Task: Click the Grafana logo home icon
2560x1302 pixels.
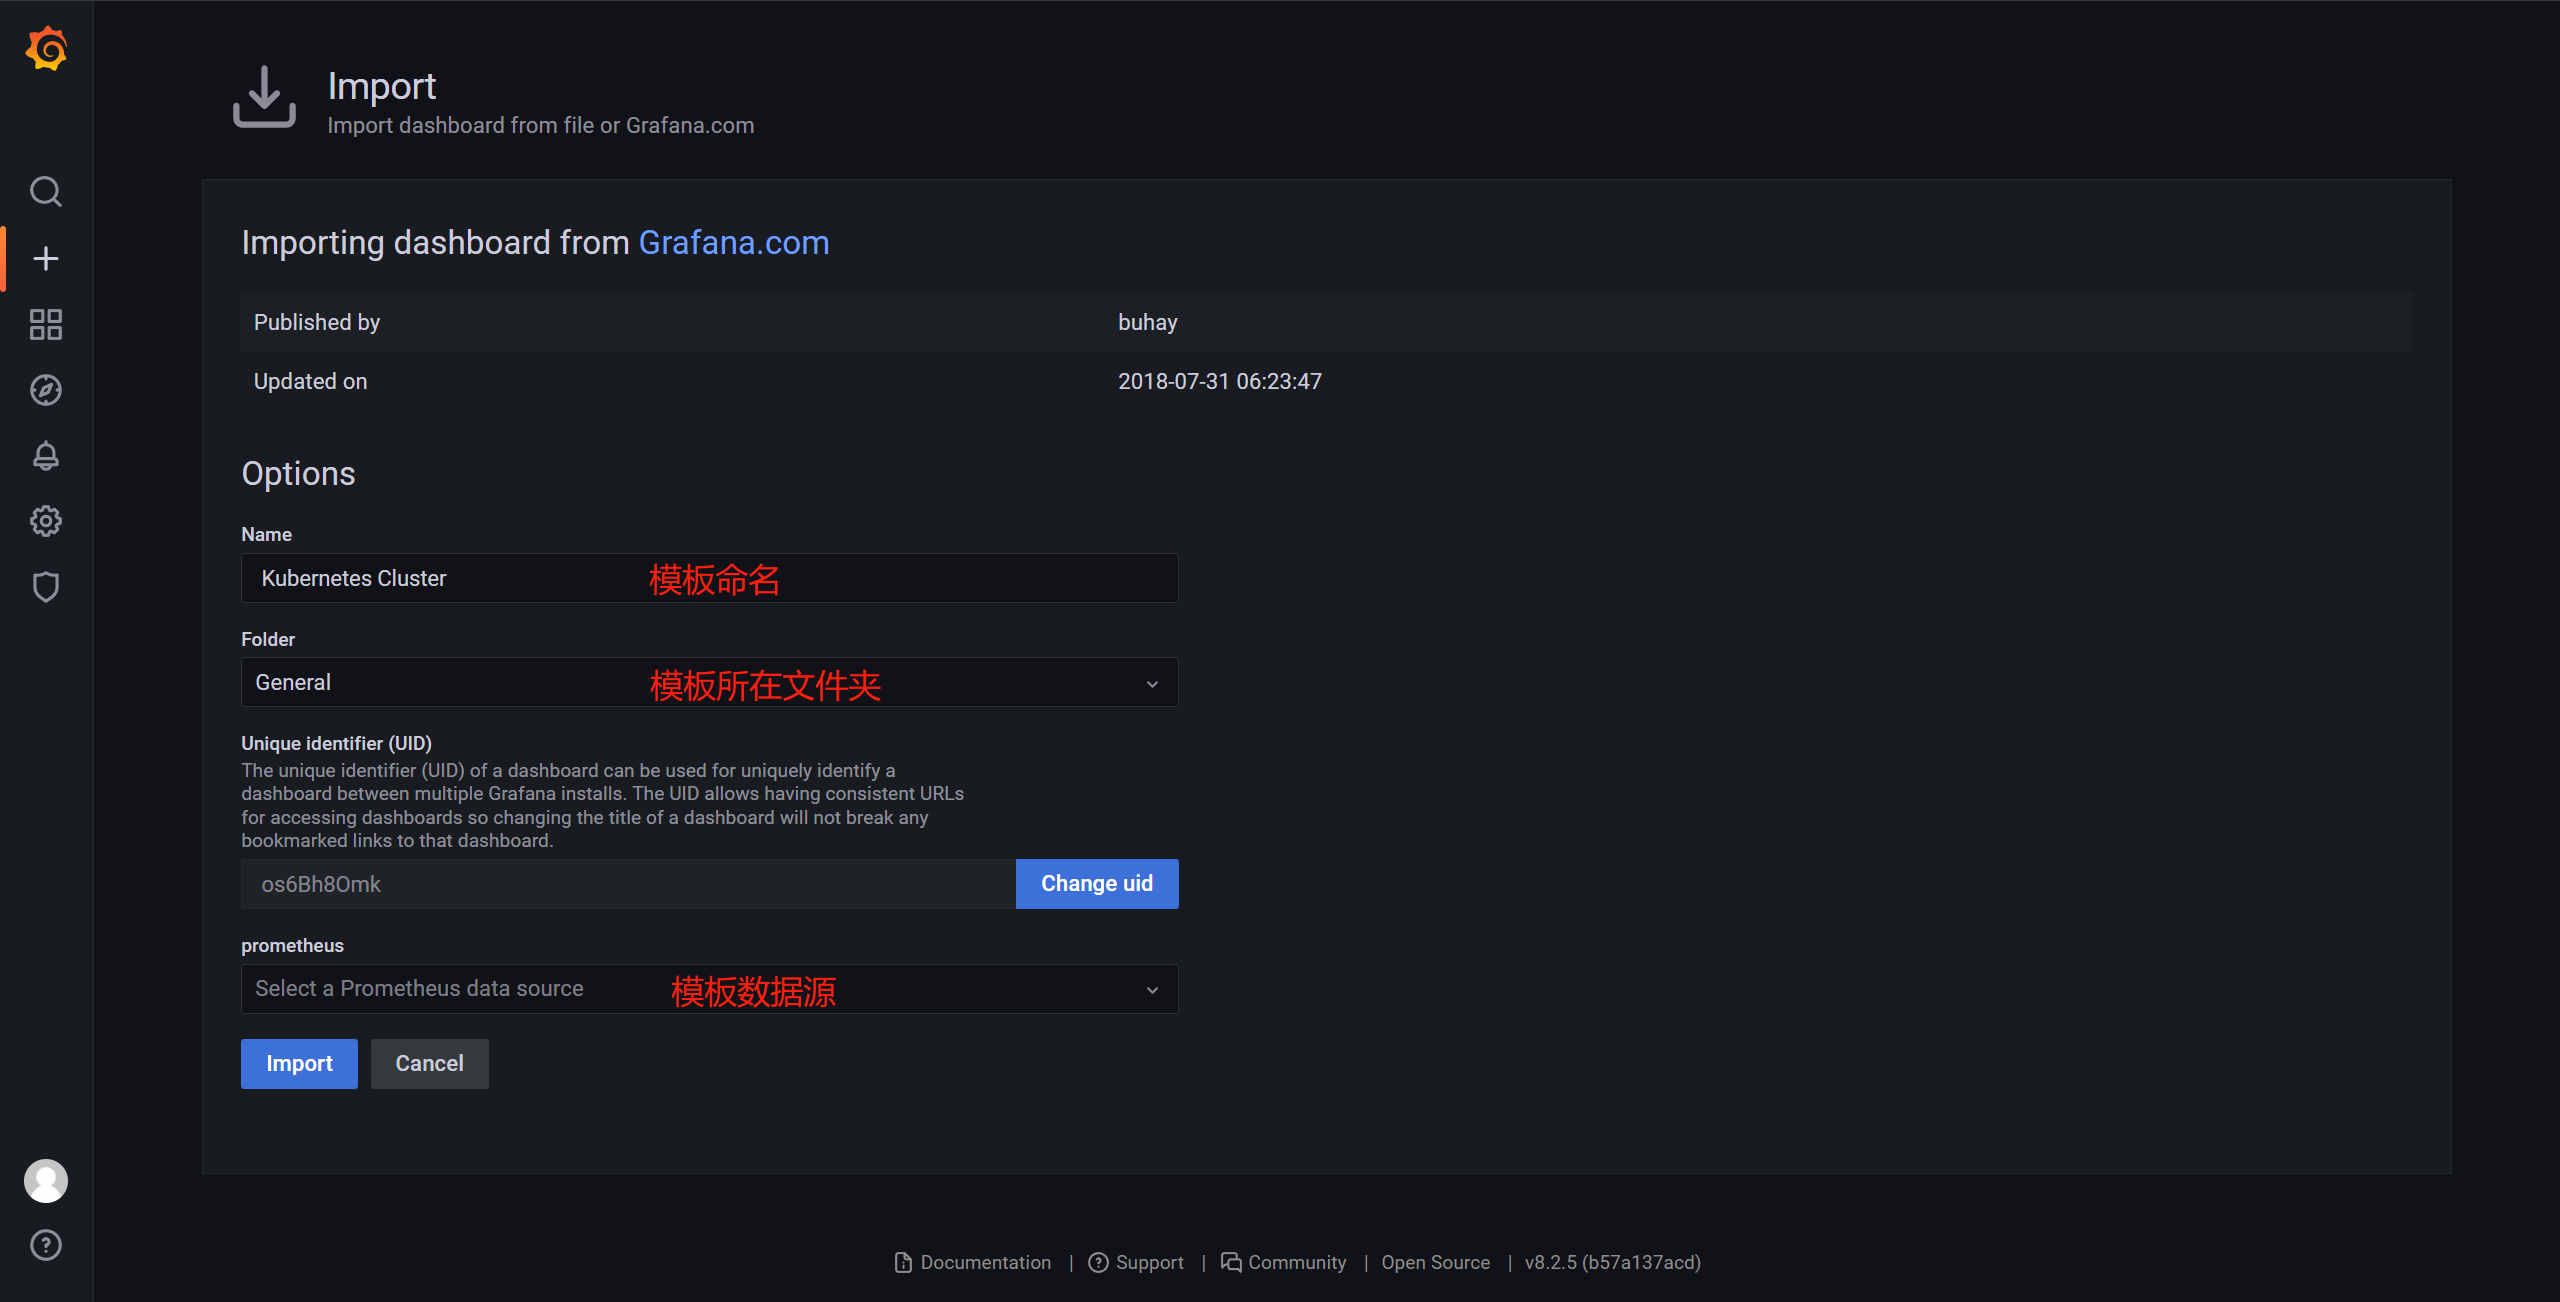Action: [46, 49]
